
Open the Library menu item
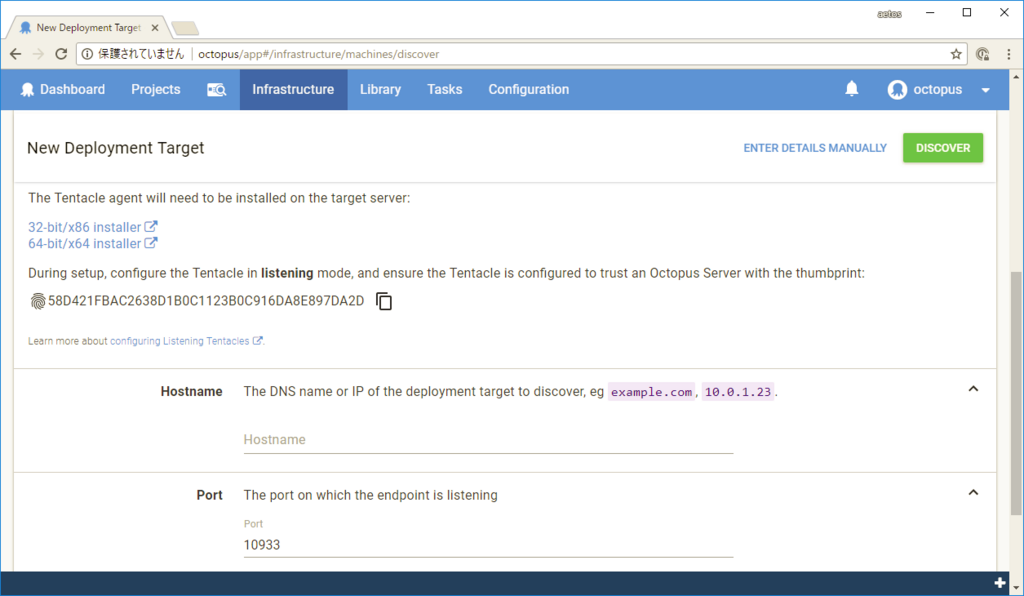pyautogui.click(x=380, y=89)
